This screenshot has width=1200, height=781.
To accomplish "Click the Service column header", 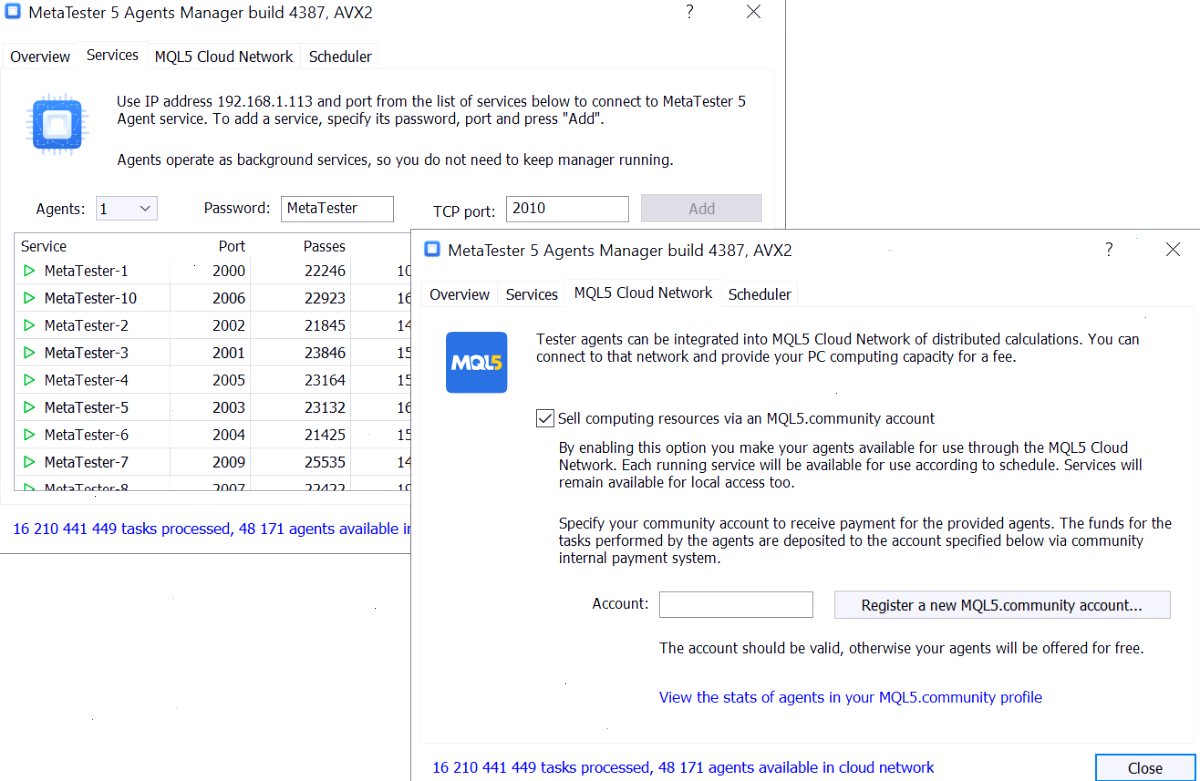I will (x=44, y=246).
